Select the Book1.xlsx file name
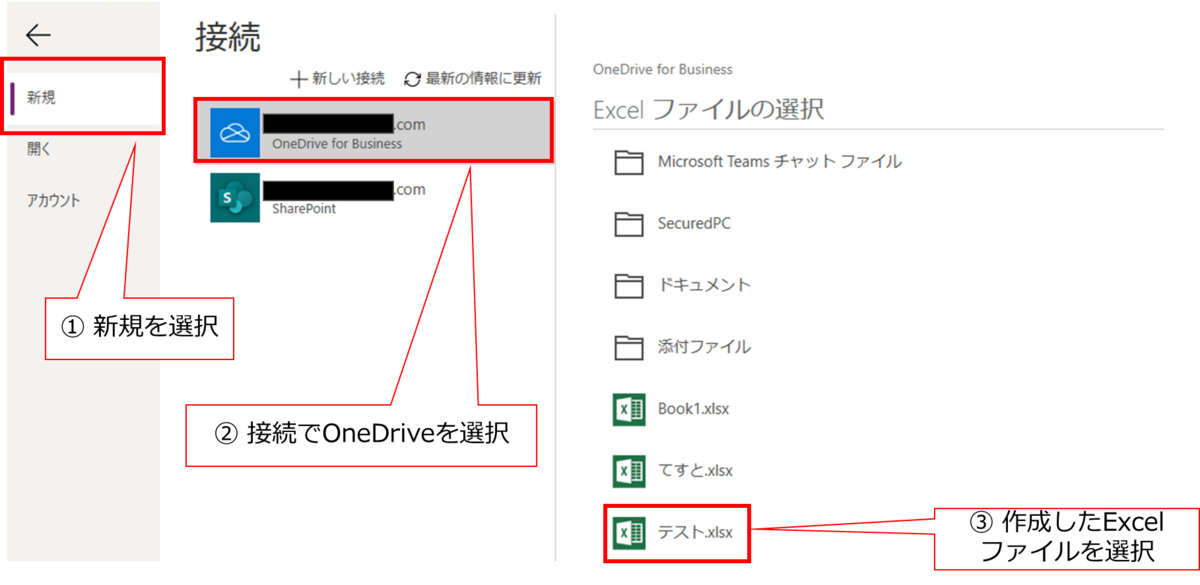Image resolution: width=1200 pixels, height=585 pixels. coord(696,409)
